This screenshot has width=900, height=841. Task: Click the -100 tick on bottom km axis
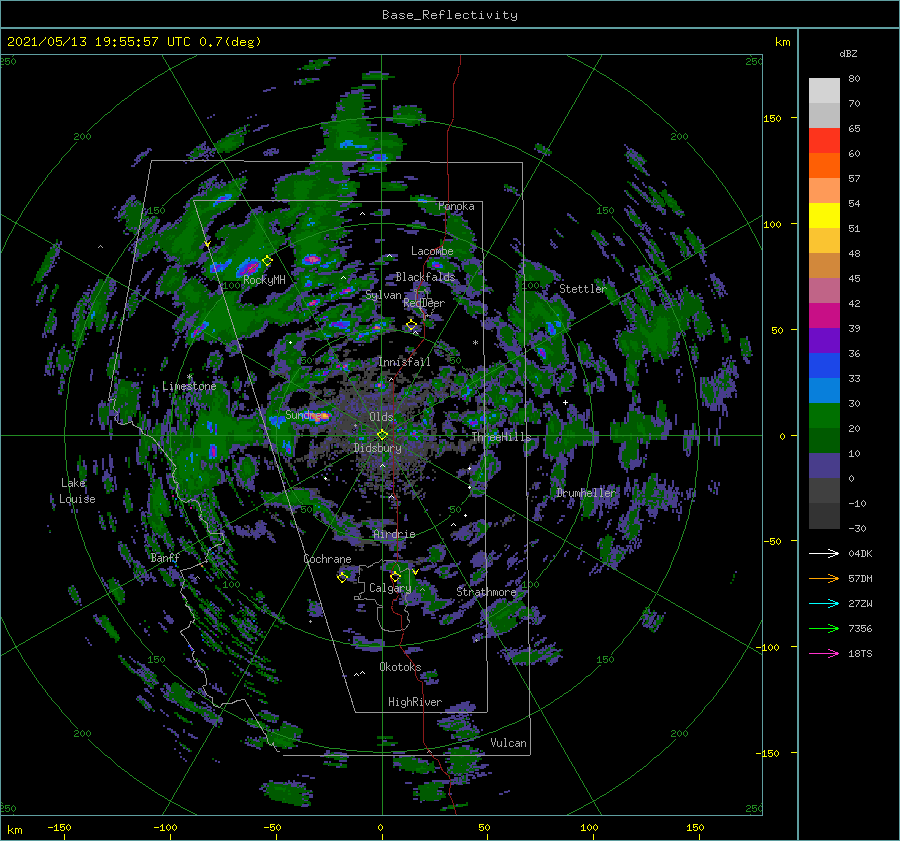(x=164, y=828)
